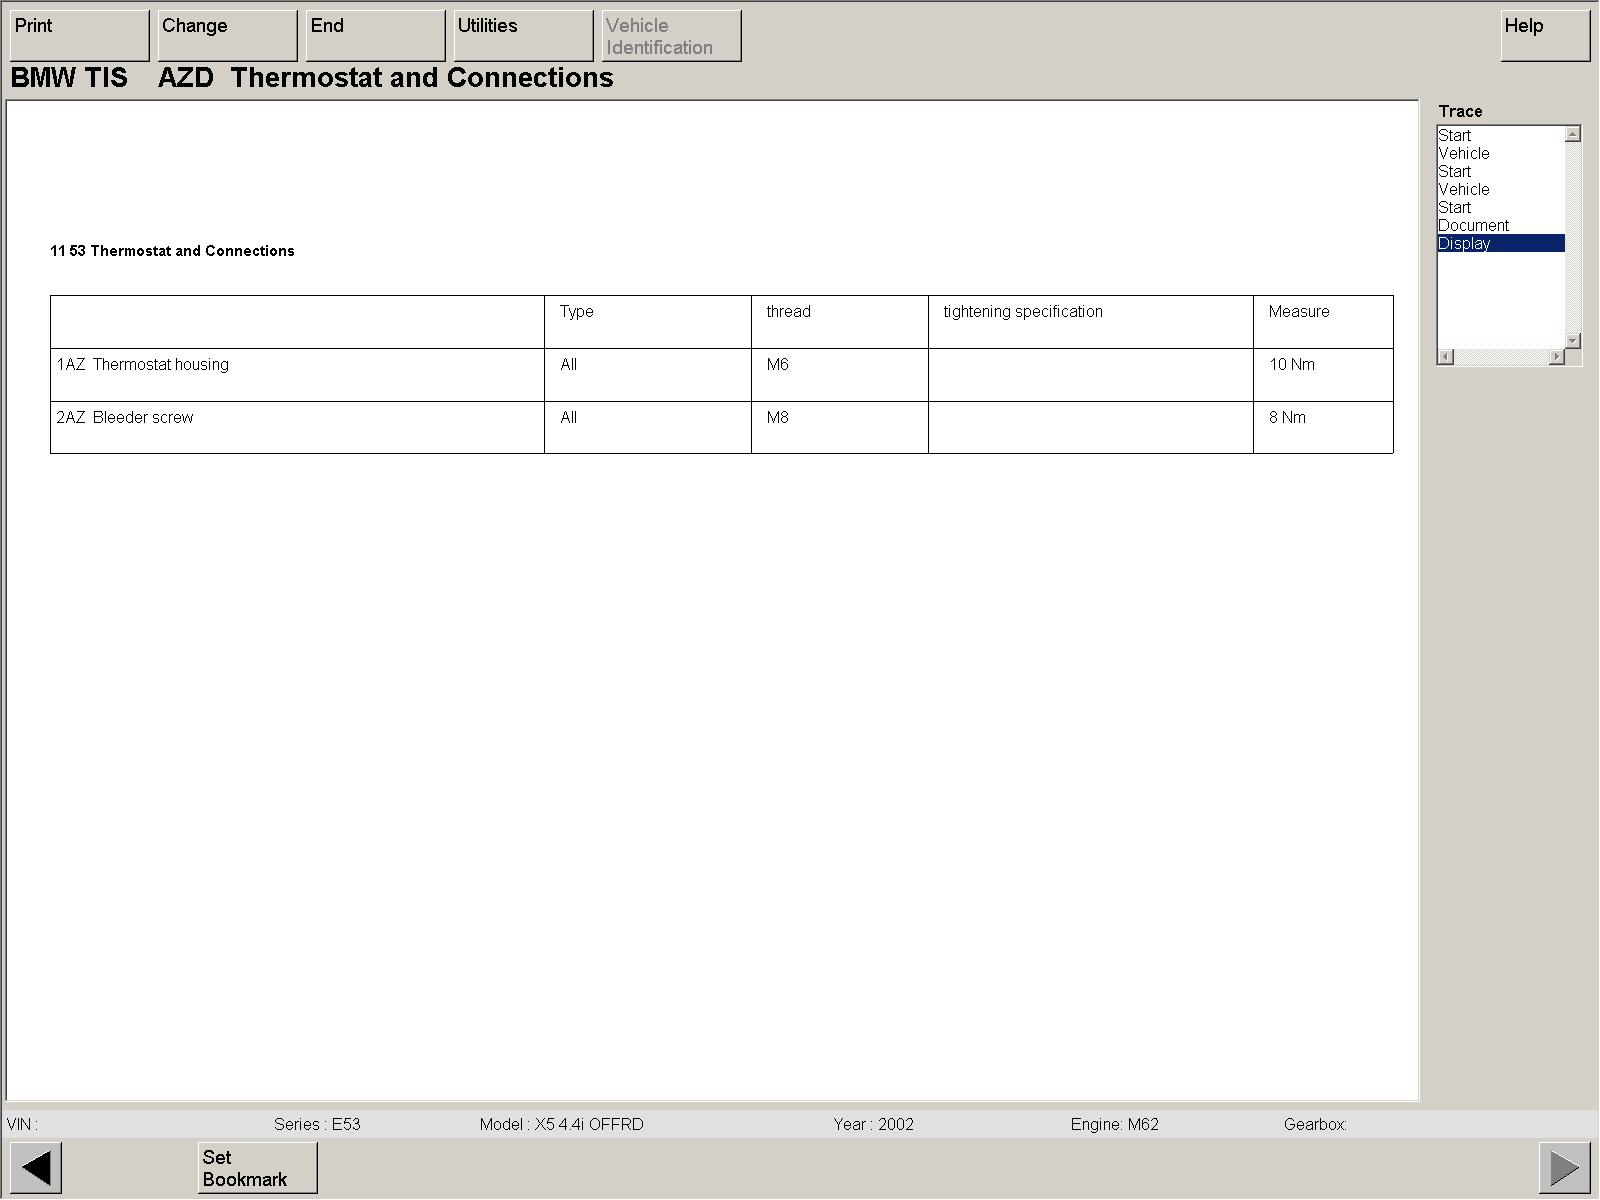
Task: Select Document entry in Trace list
Action: click(1473, 226)
